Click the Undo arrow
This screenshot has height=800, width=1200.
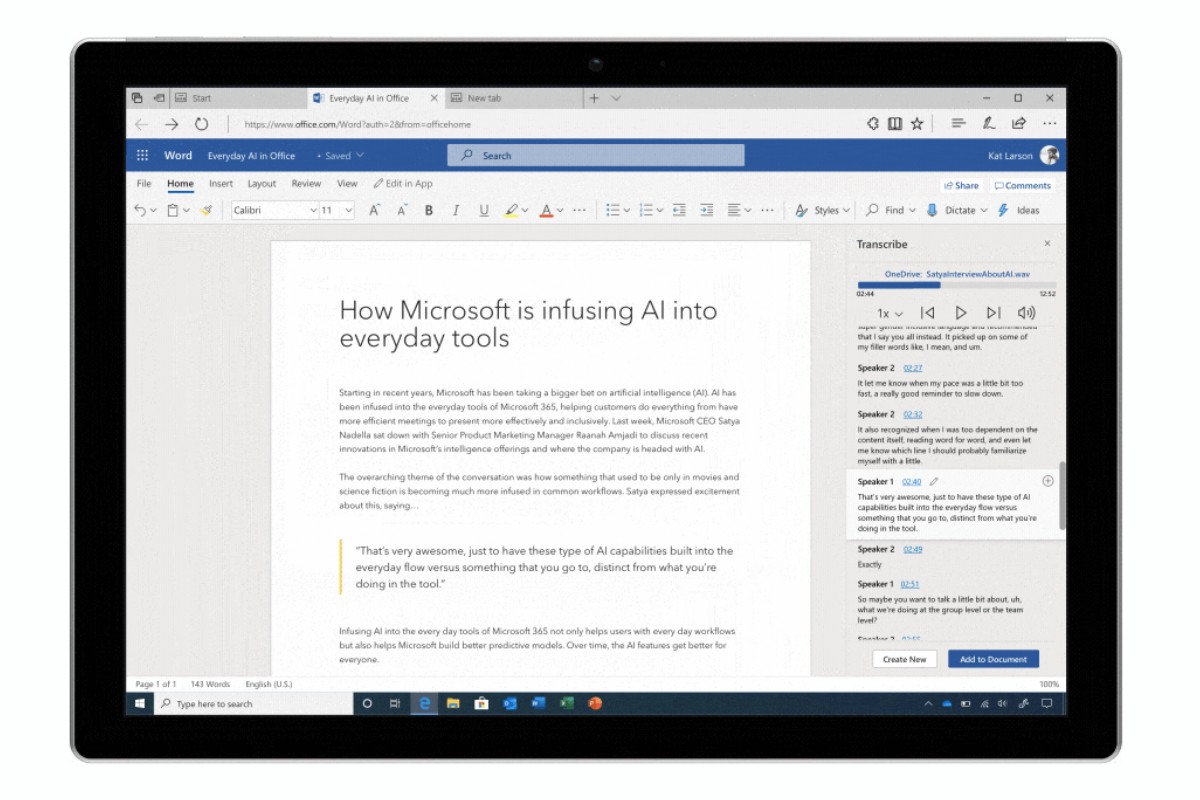coord(139,210)
